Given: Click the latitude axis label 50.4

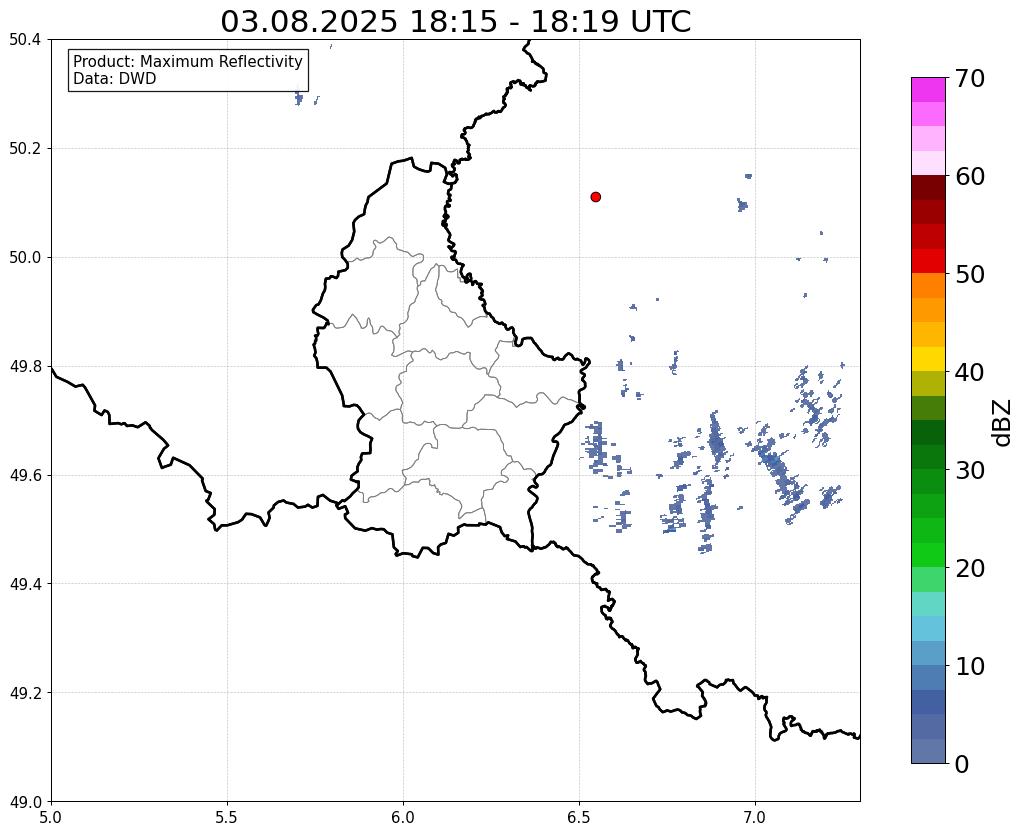Looking at the screenshot, I should (x=25, y=40).
